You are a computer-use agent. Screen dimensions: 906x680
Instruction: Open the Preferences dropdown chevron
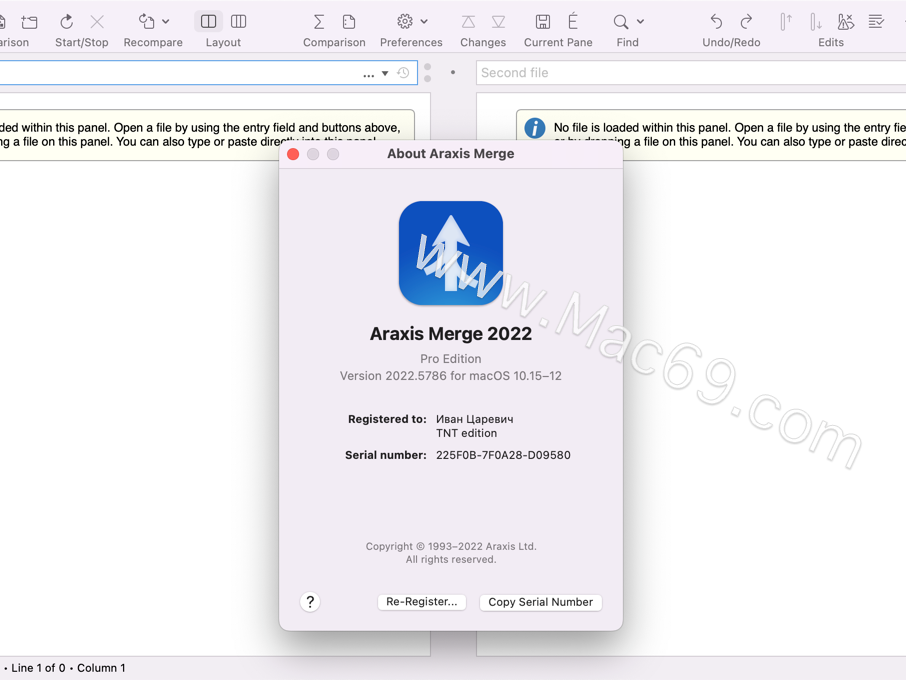click(x=422, y=20)
